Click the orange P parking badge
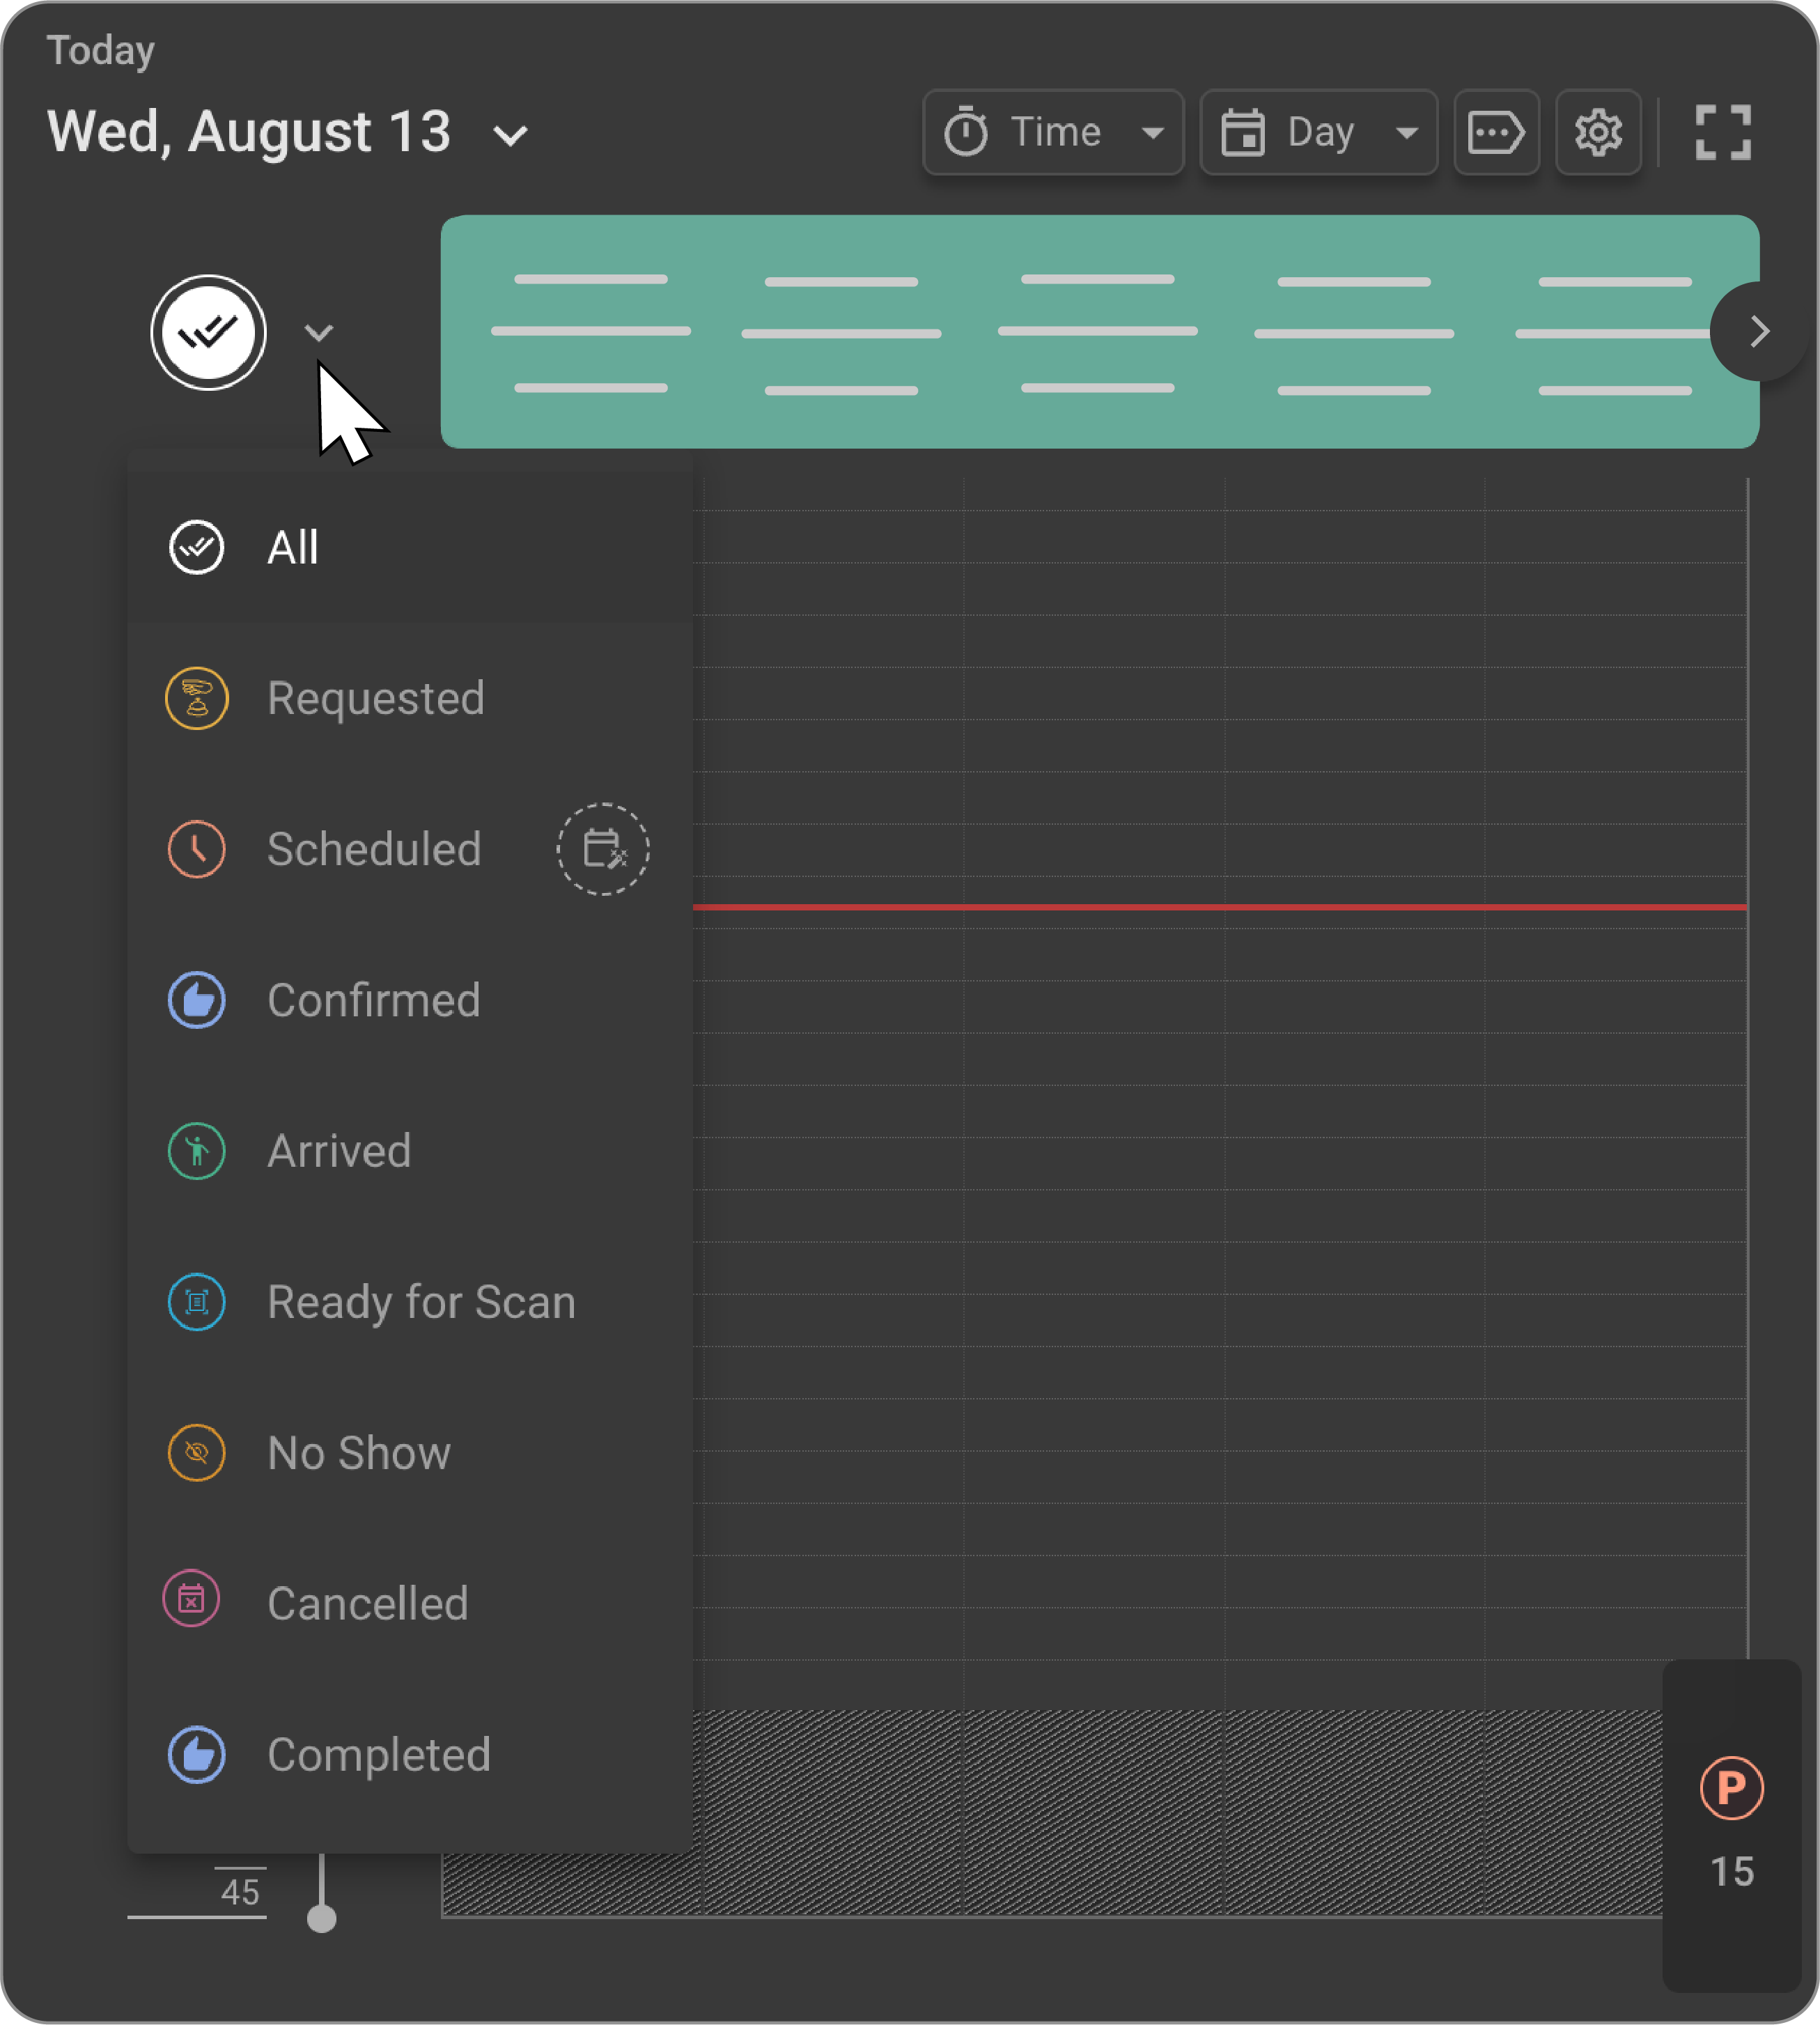 click(1732, 1790)
